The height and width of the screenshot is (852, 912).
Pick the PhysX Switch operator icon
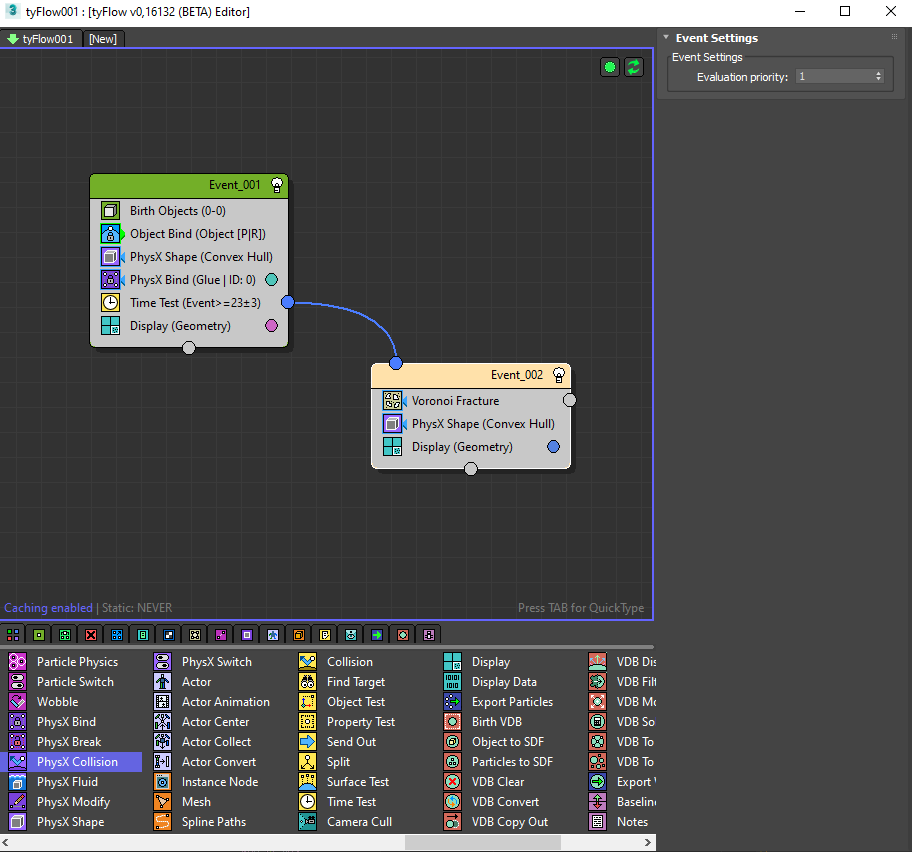162,662
